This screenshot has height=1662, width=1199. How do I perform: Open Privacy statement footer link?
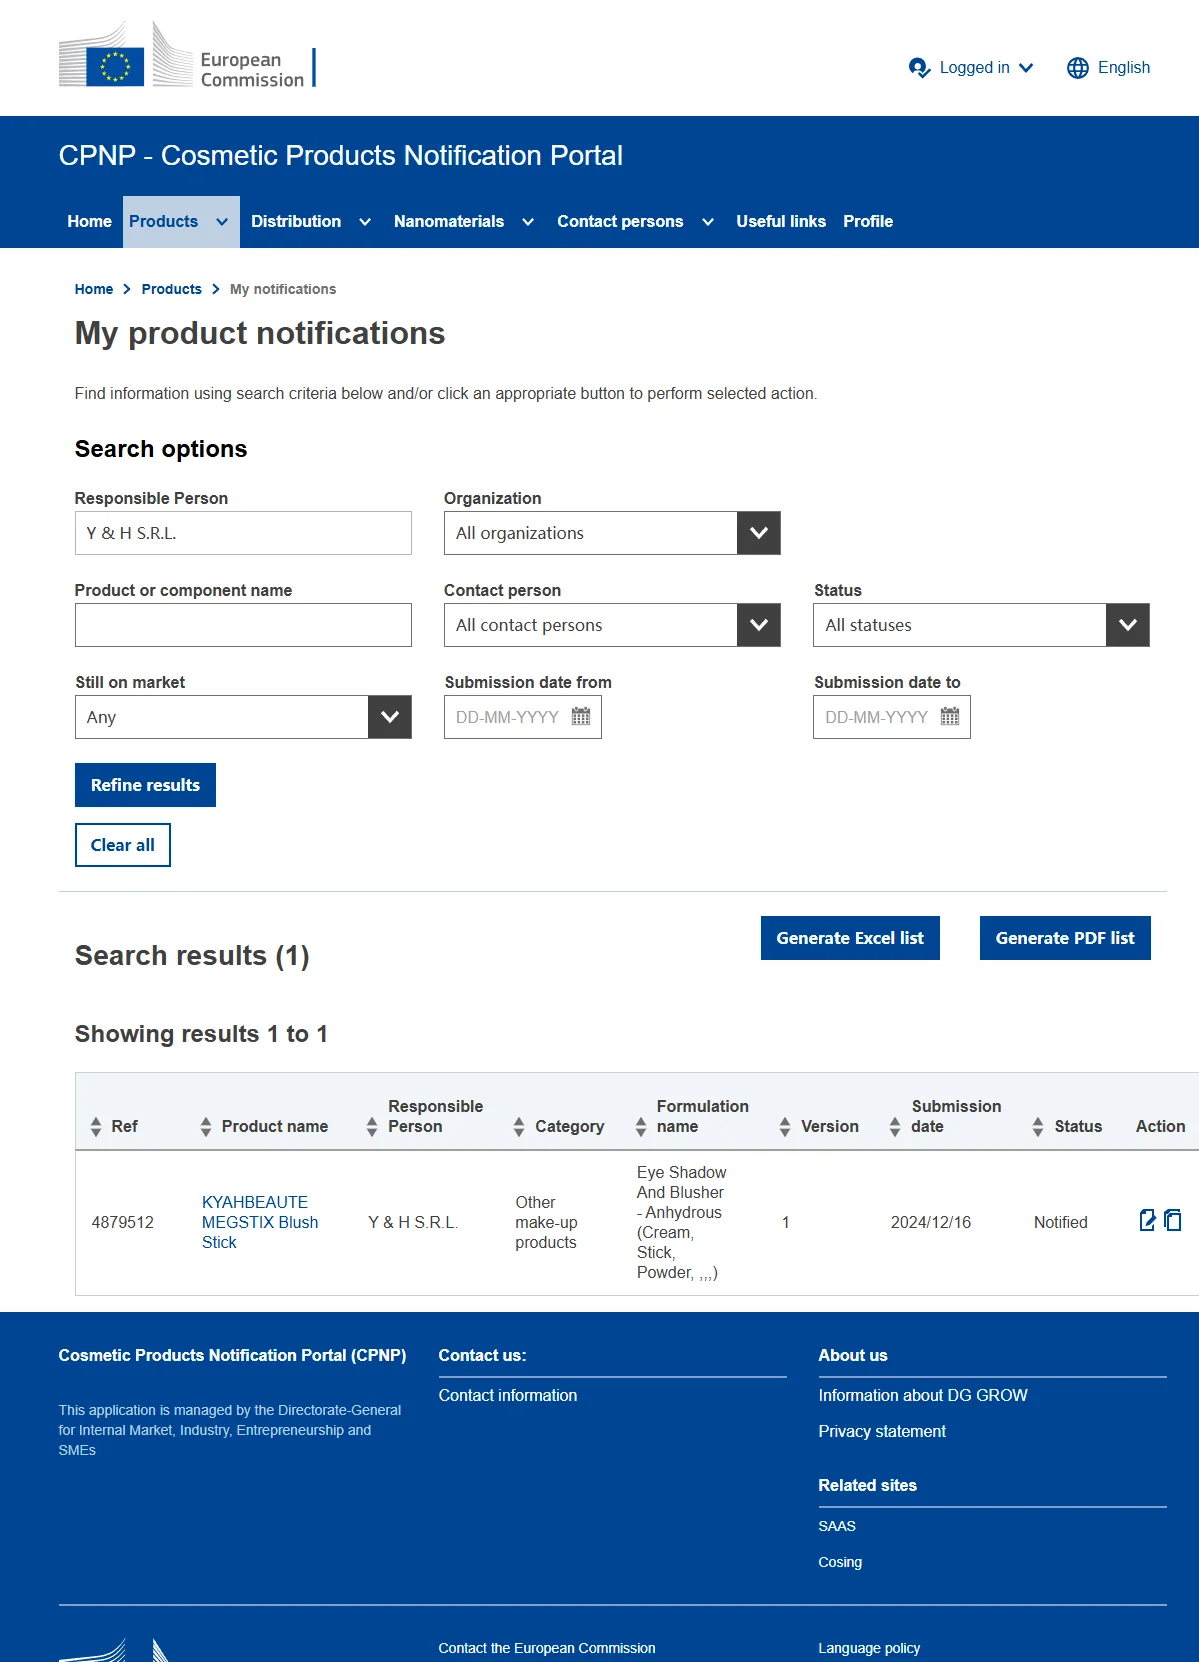(x=882, y=1431)
